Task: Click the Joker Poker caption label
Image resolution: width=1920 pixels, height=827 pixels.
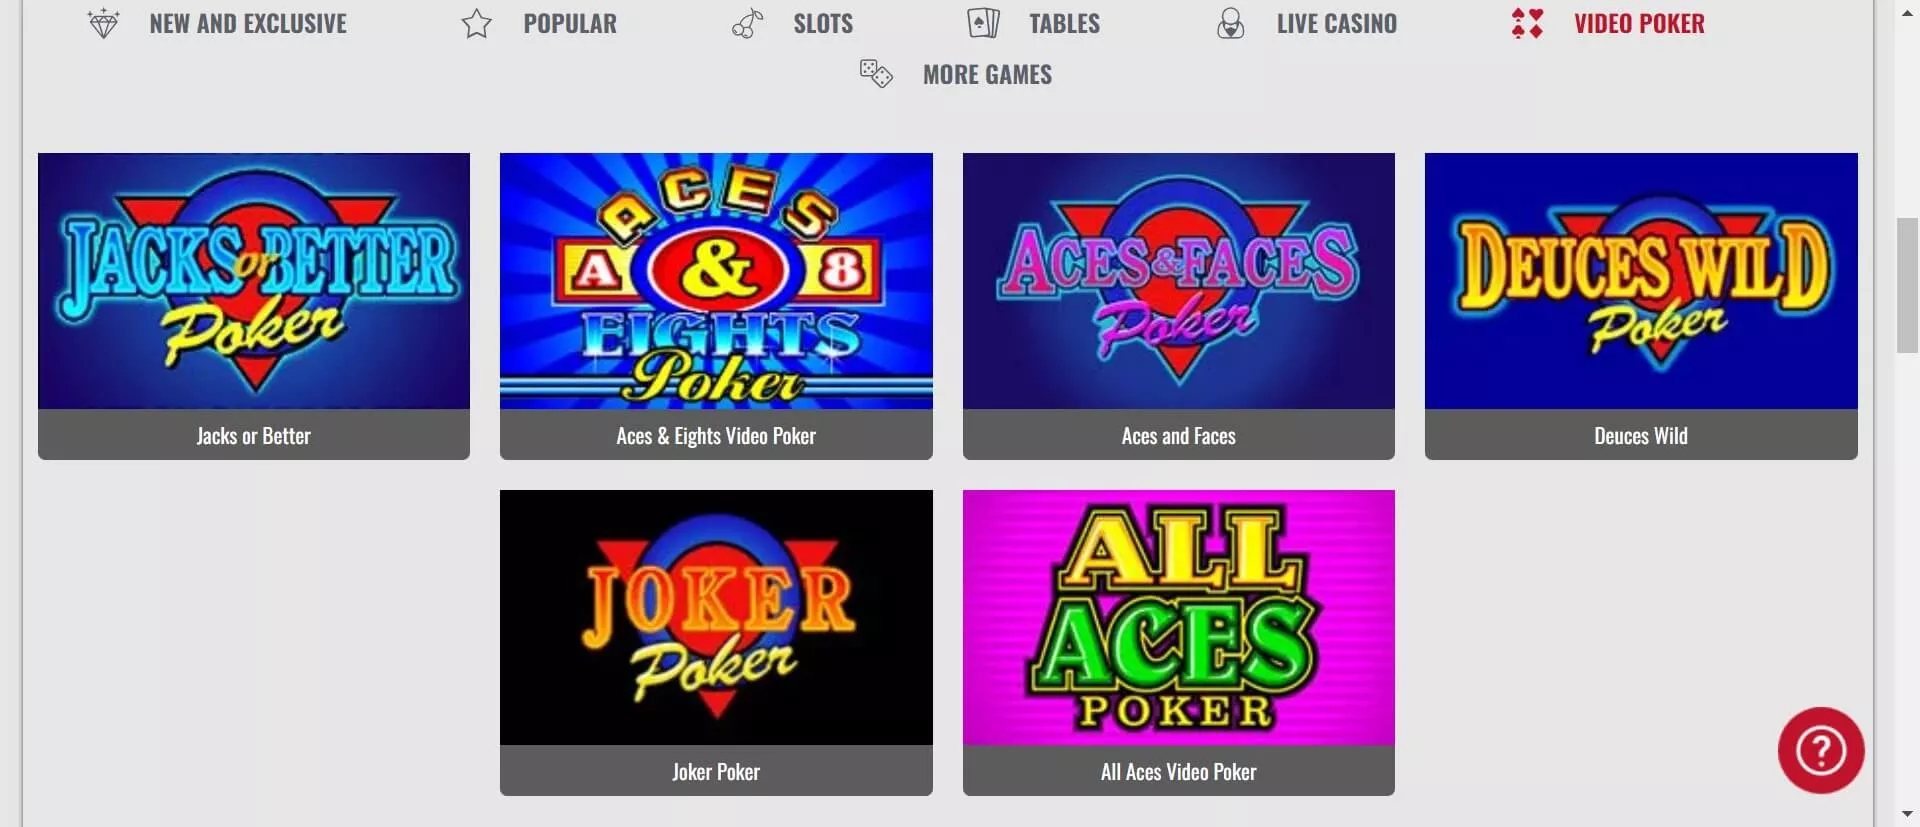Action: tap(716, 772)
